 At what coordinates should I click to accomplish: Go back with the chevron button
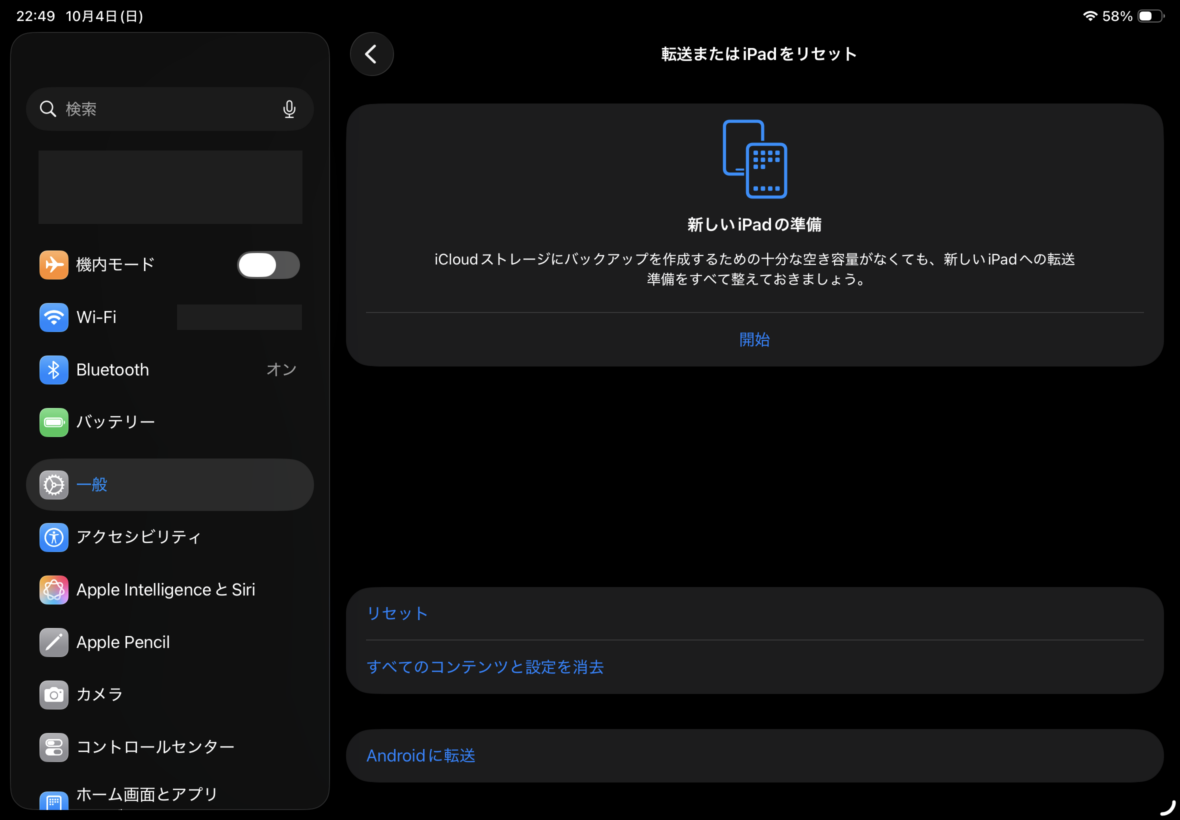coord(372,54)
